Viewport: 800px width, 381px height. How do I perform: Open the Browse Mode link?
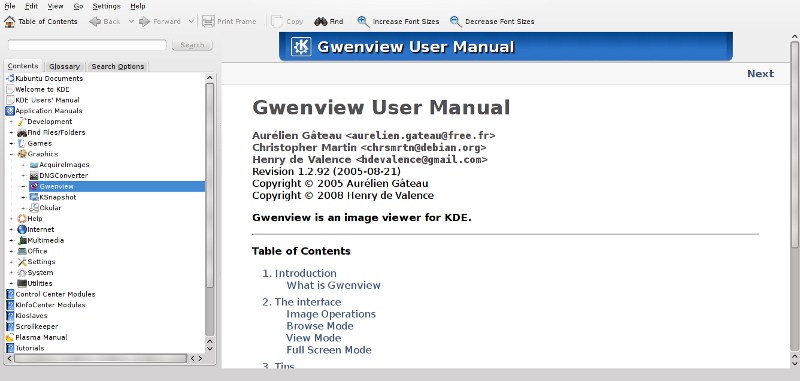(319, 326)
